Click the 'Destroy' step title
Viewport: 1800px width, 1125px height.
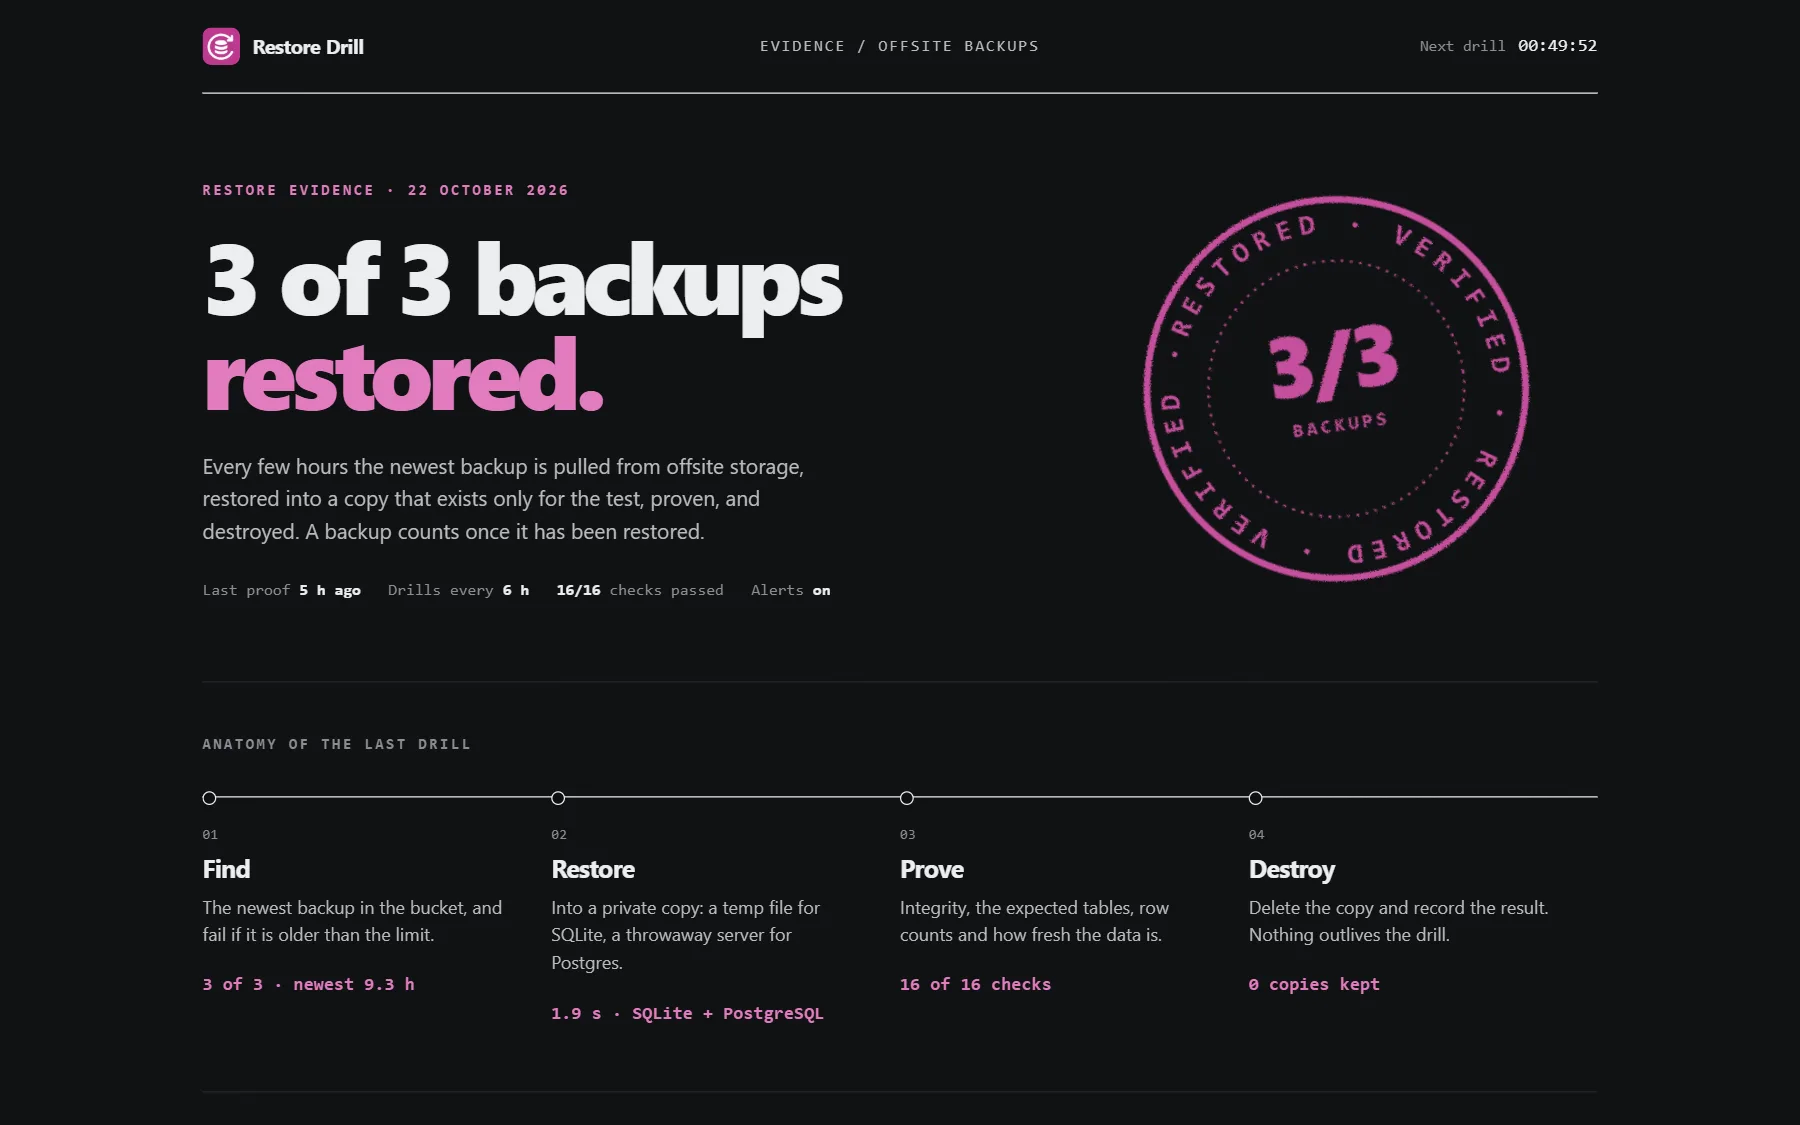(x=1292, y=870)
